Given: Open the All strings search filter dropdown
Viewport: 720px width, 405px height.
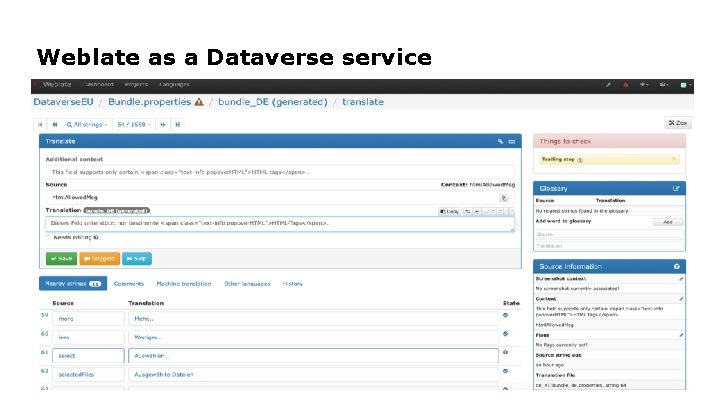Looking at the screenshot, I should coord(87,124).
